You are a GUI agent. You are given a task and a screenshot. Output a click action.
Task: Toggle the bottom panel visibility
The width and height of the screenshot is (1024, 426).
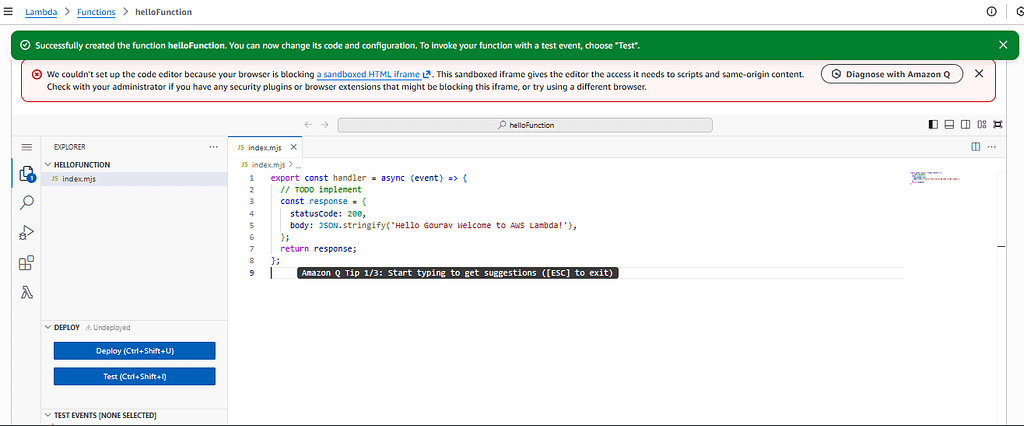pyautogui.click(x=950, y=125)
